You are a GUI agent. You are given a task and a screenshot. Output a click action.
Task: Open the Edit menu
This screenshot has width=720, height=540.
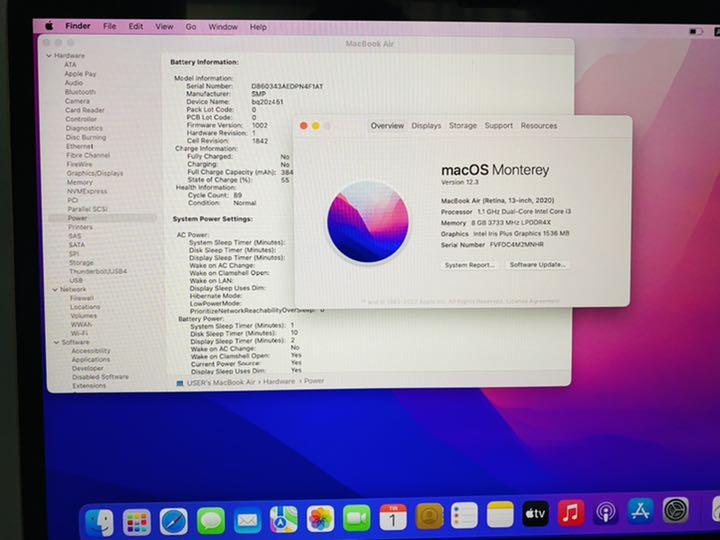[135, 27]
